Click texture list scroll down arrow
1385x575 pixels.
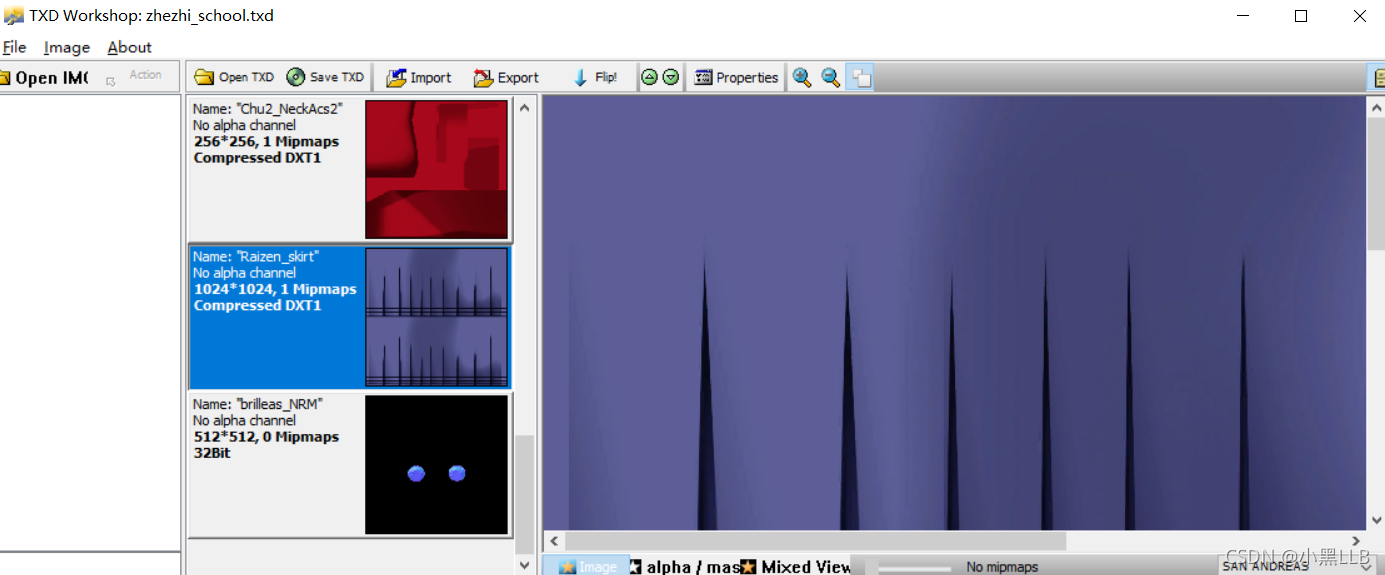point(525,565)
